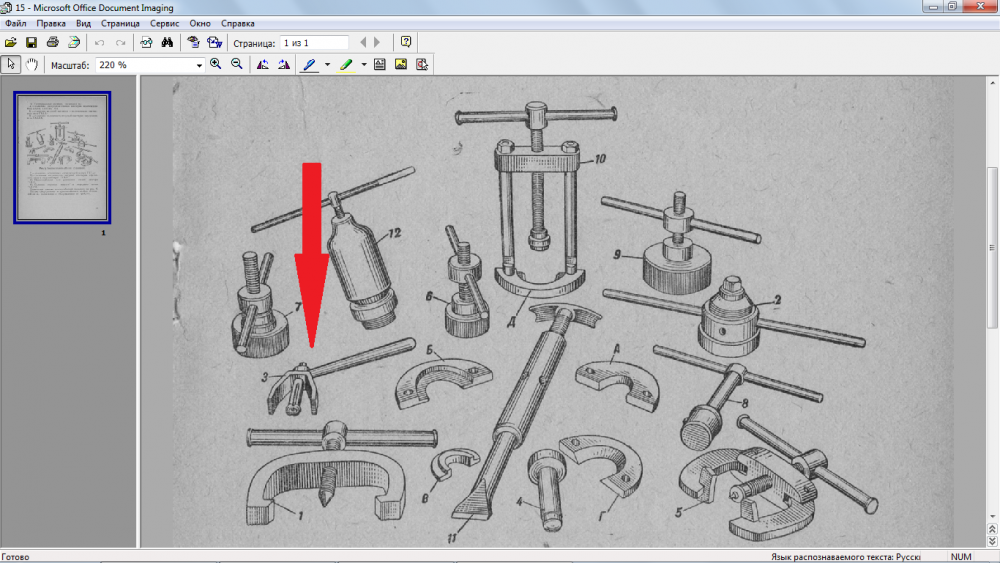The image size is (1000, 563).
Task: Zoom out with the magnifier minus icon
Action: tap(237, 64)
